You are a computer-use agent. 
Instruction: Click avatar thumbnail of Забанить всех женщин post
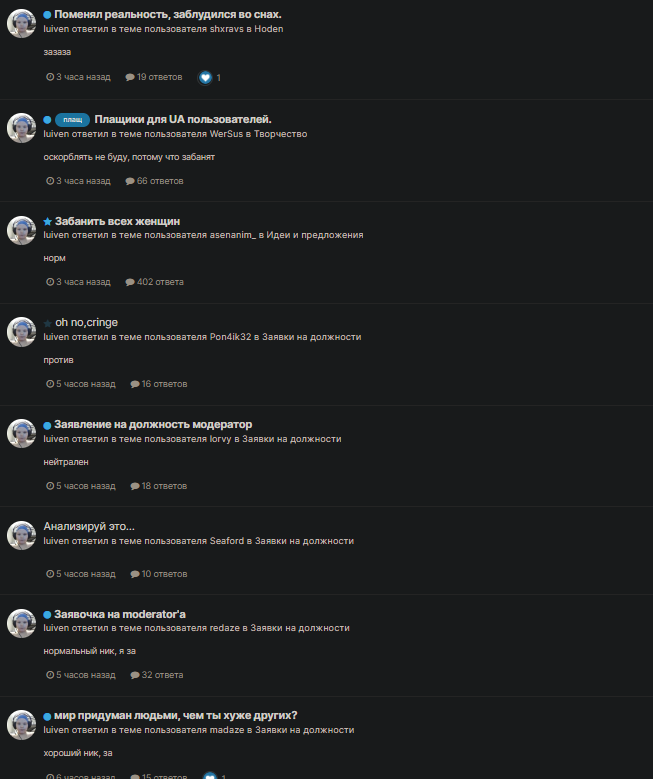point(21,230)
